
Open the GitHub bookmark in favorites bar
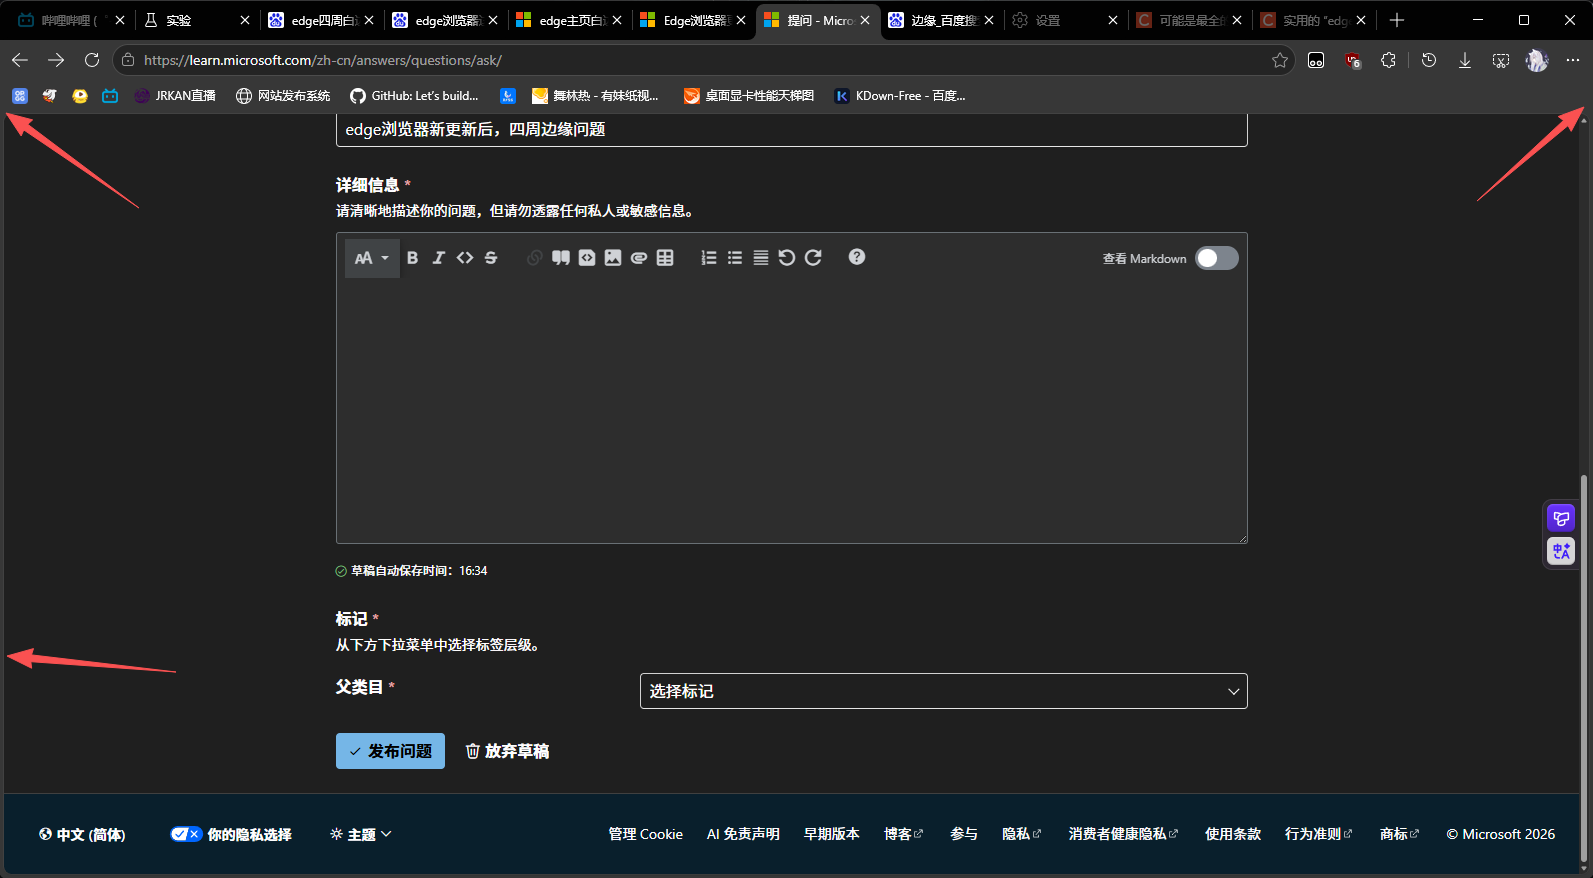414,96
